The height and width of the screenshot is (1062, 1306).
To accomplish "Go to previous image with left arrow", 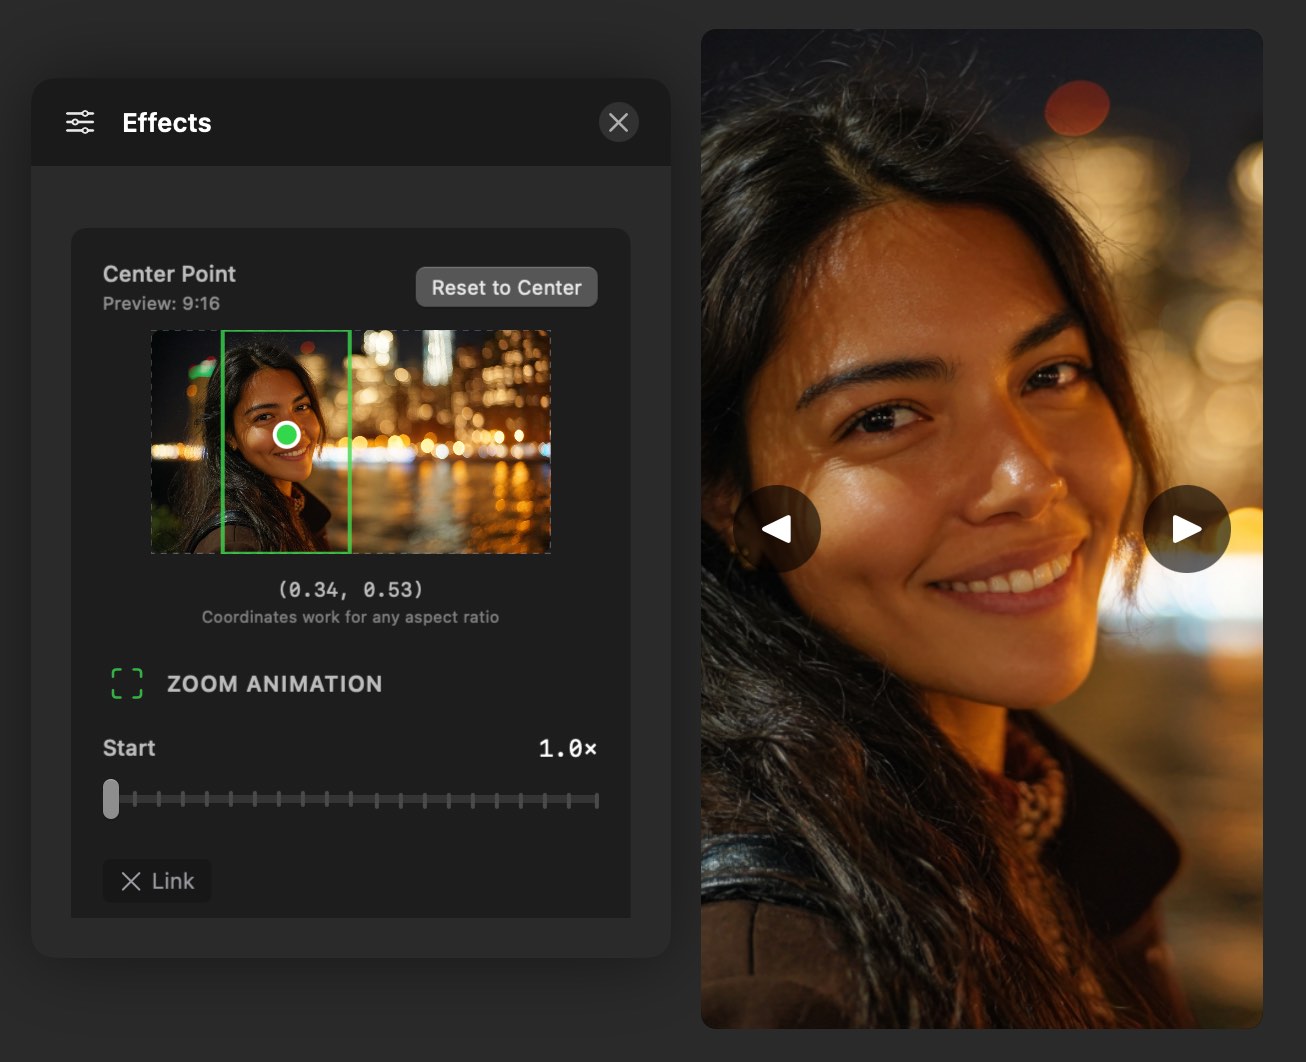I will coord(777,529).
